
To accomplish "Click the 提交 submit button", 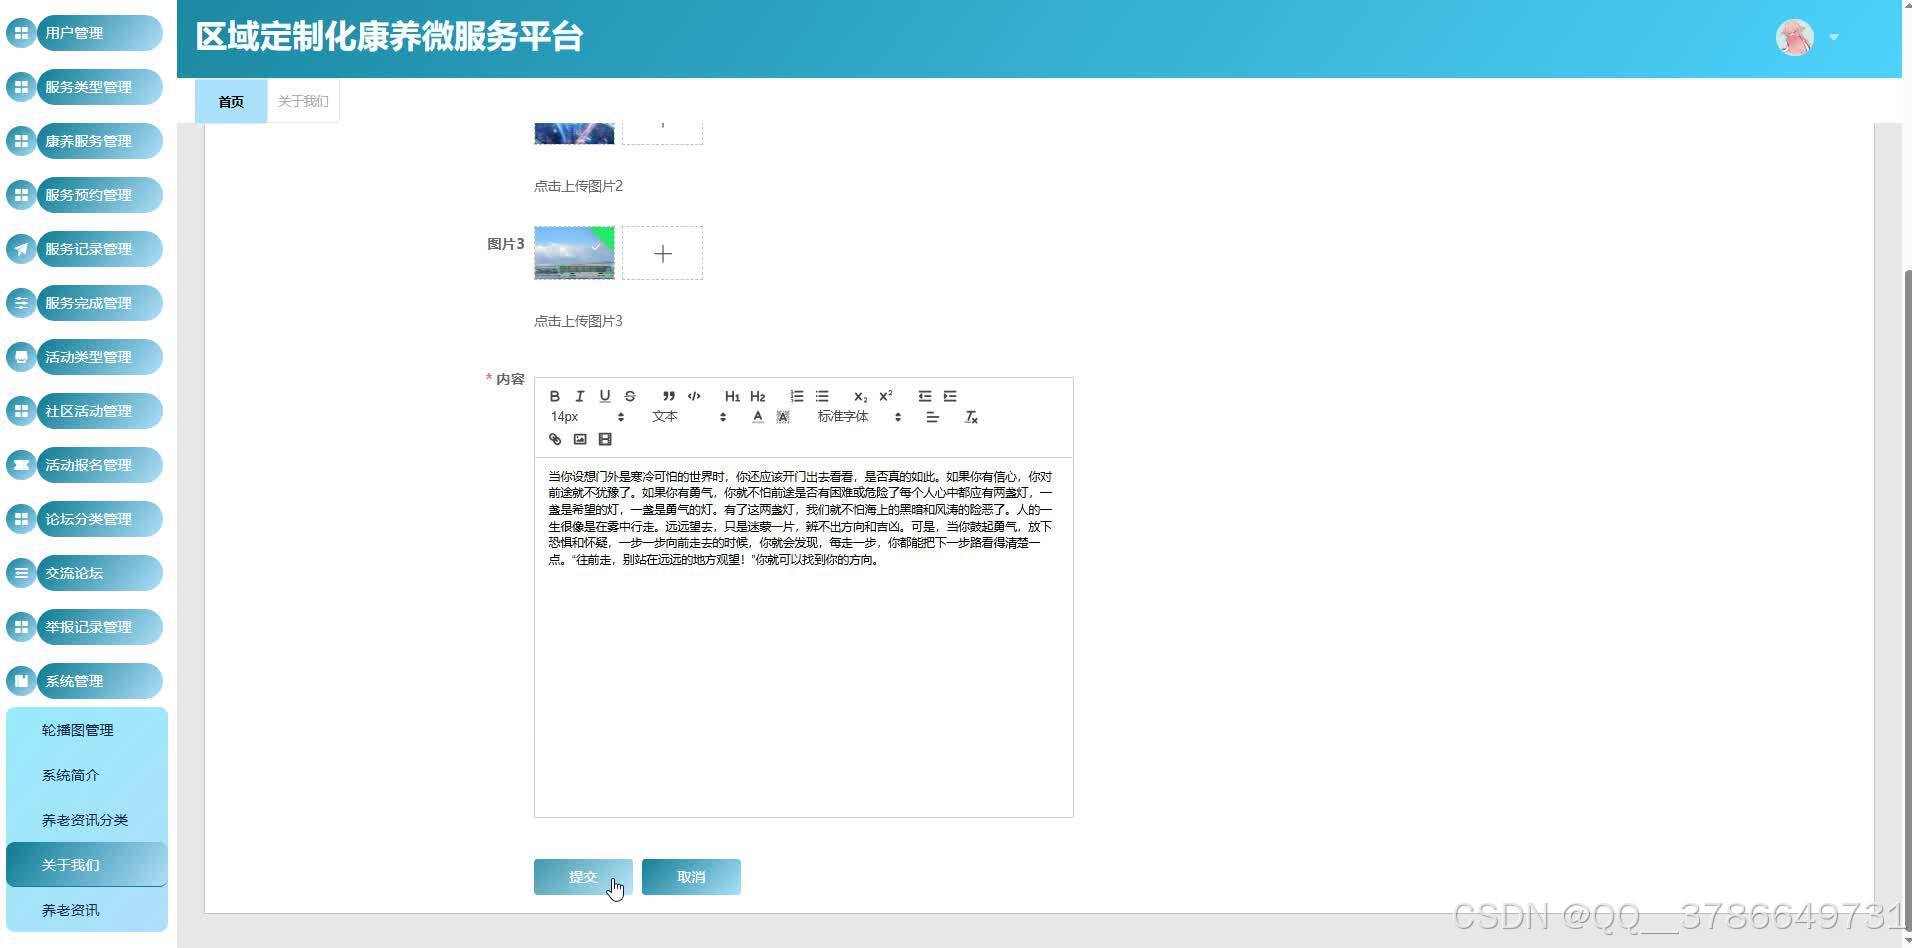I will (583, 877).
